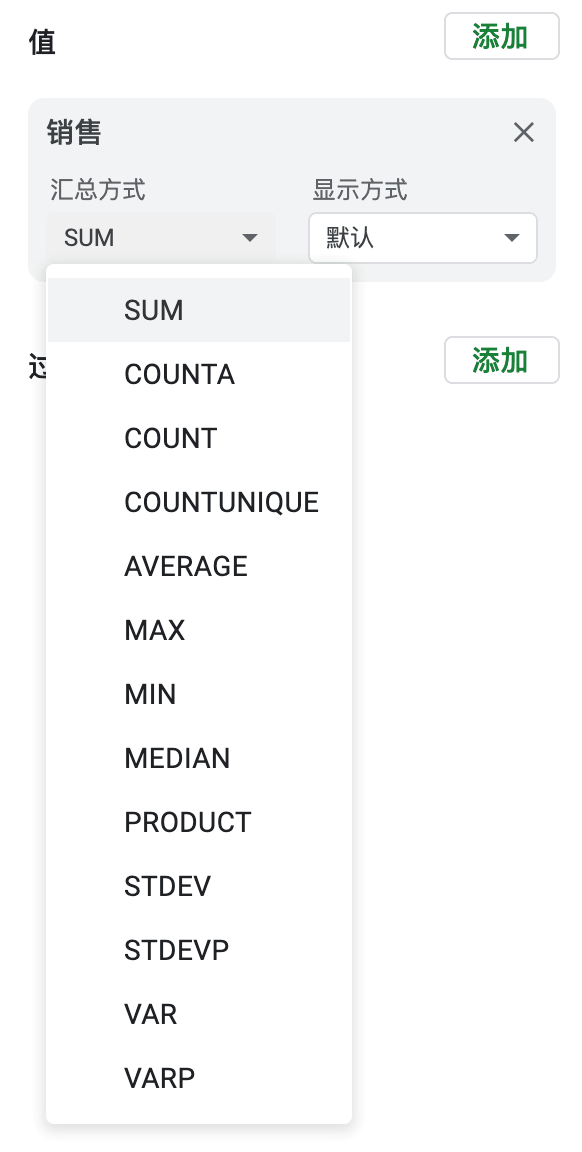Click the 汇总方式 dropdown arrow
Screen dimensions: 582x1152
point(250,238)
